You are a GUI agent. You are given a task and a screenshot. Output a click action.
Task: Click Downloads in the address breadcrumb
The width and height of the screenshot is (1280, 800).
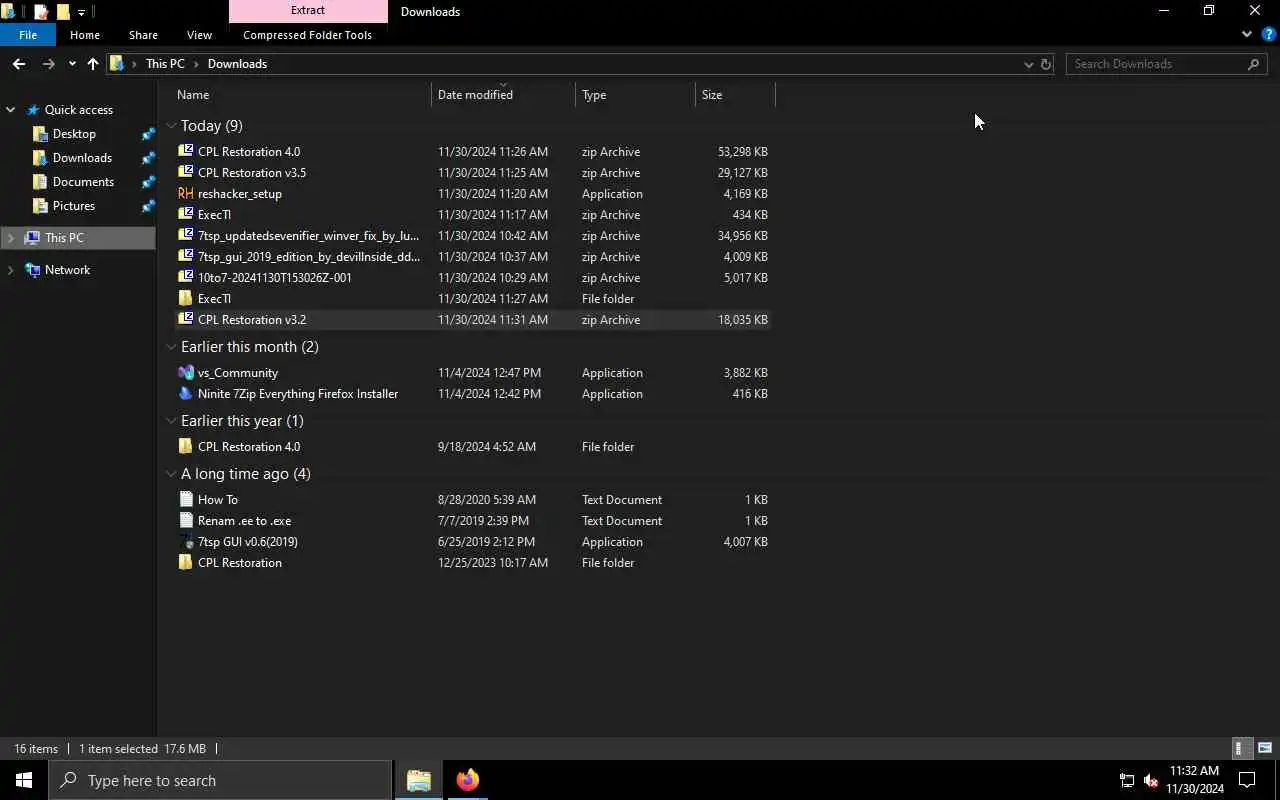pyautogui.click(x=237, y=63)
